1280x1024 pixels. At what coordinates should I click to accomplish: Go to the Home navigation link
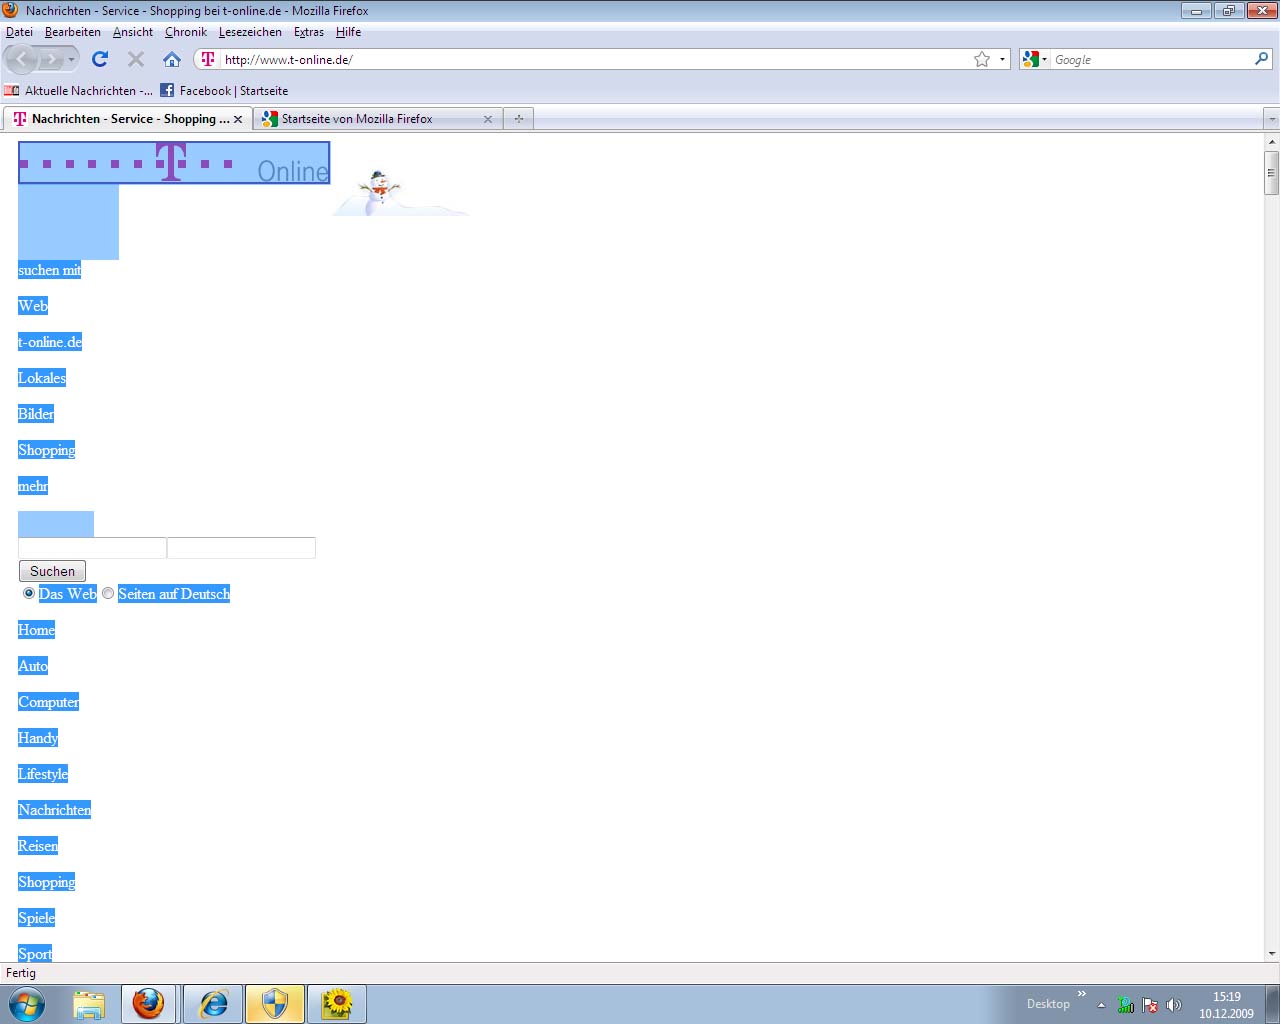[x=36, y=630]
